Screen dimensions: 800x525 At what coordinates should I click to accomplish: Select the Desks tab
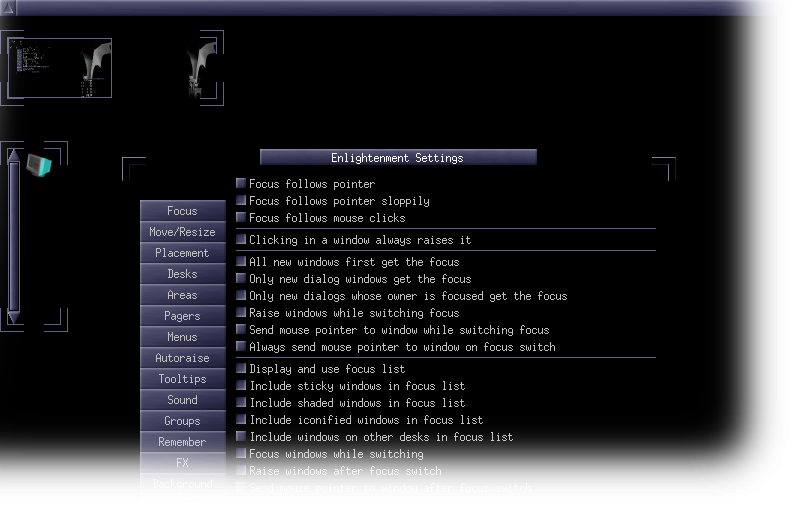[183, 274]
